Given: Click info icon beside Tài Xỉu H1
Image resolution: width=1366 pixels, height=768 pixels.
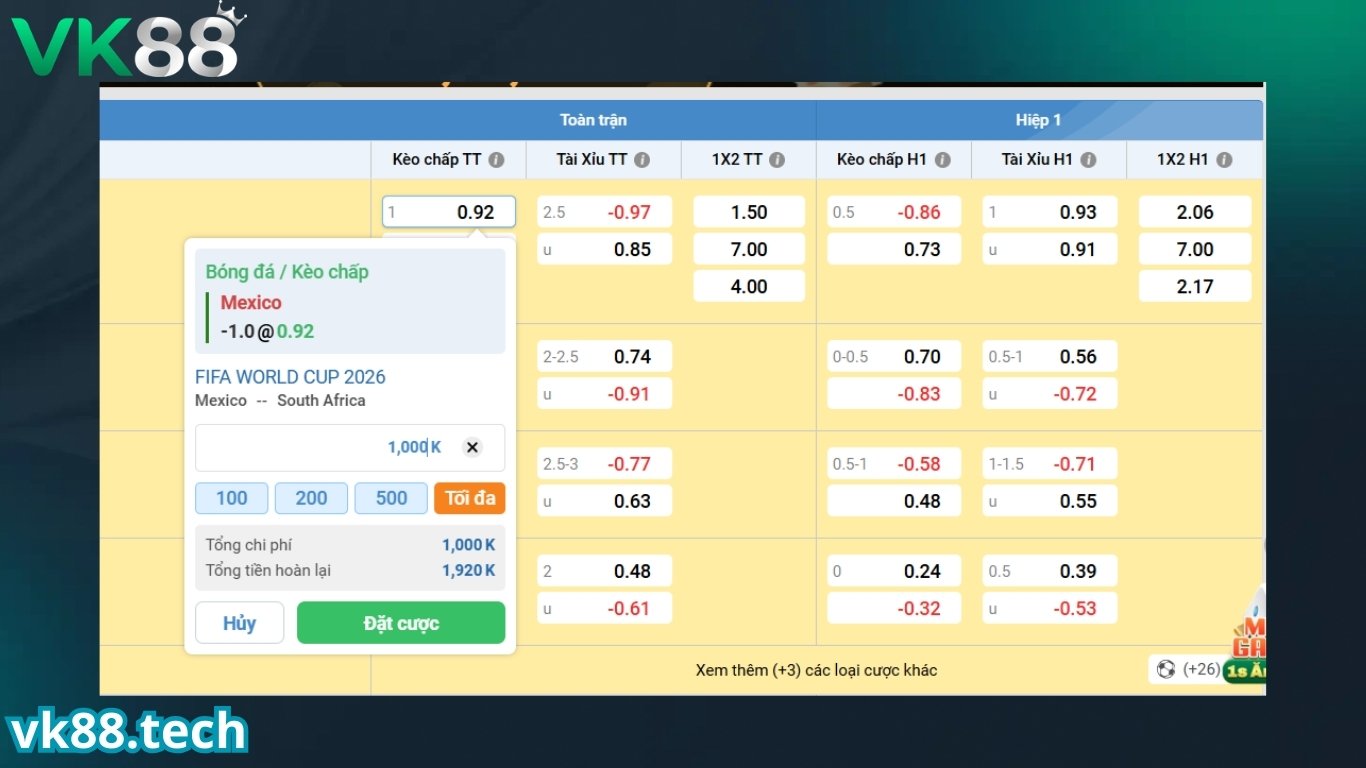Looking at the screenshot, I should [1088, 160].
